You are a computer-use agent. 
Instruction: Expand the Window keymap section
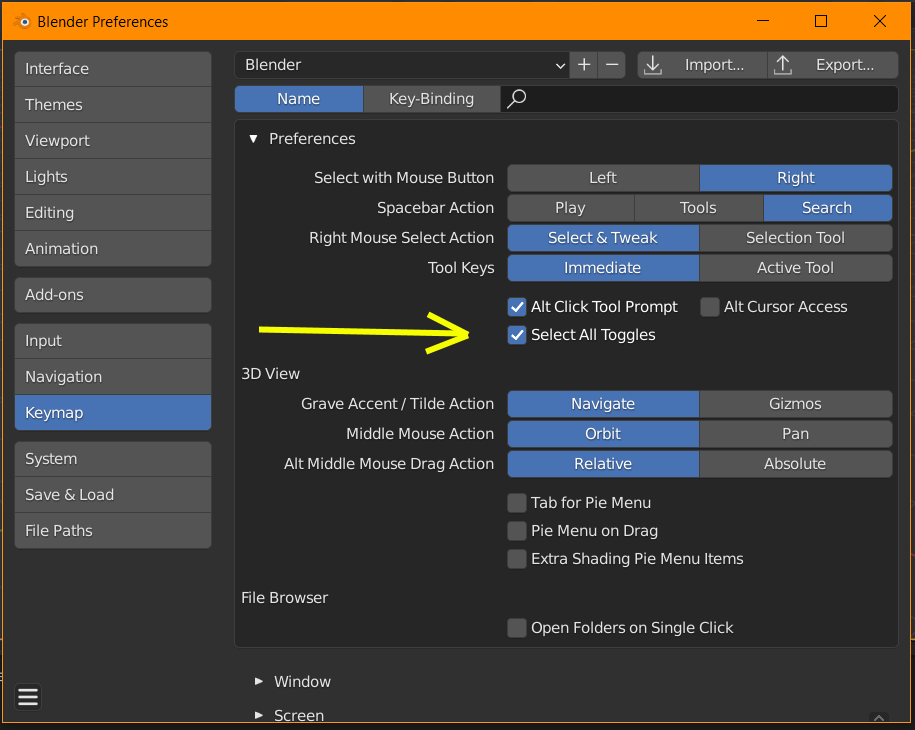(259, 681)
